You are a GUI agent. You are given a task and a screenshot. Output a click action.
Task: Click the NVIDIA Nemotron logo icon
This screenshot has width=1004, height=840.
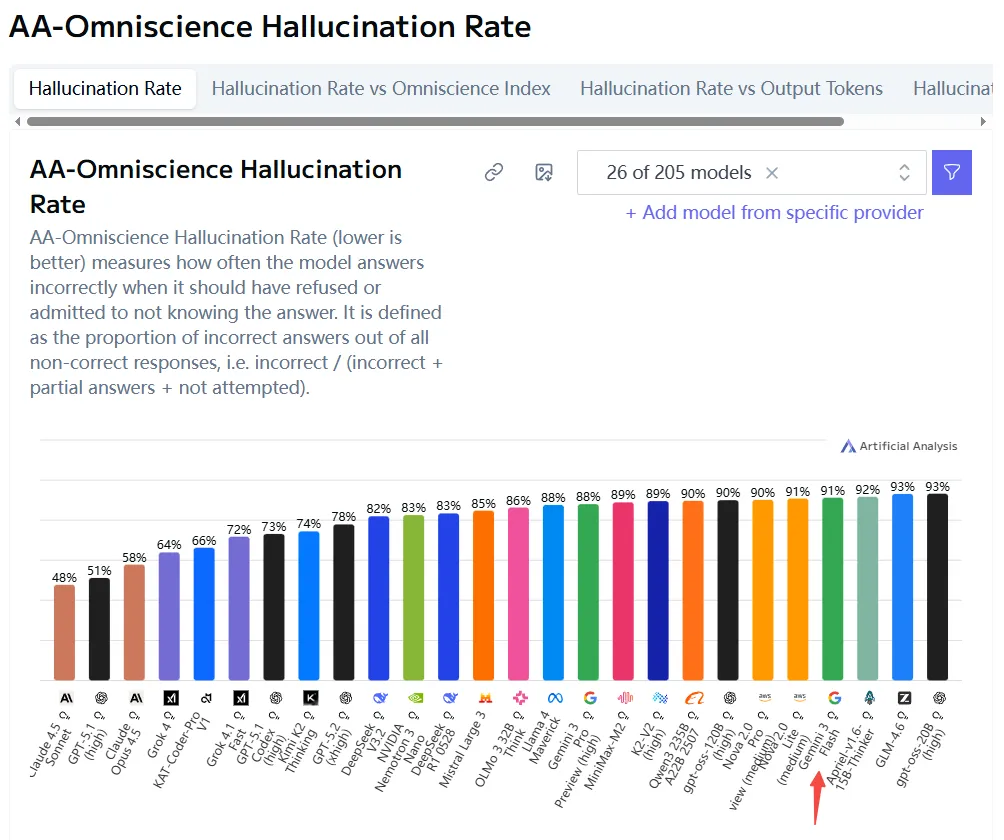[x=414, y=698]
